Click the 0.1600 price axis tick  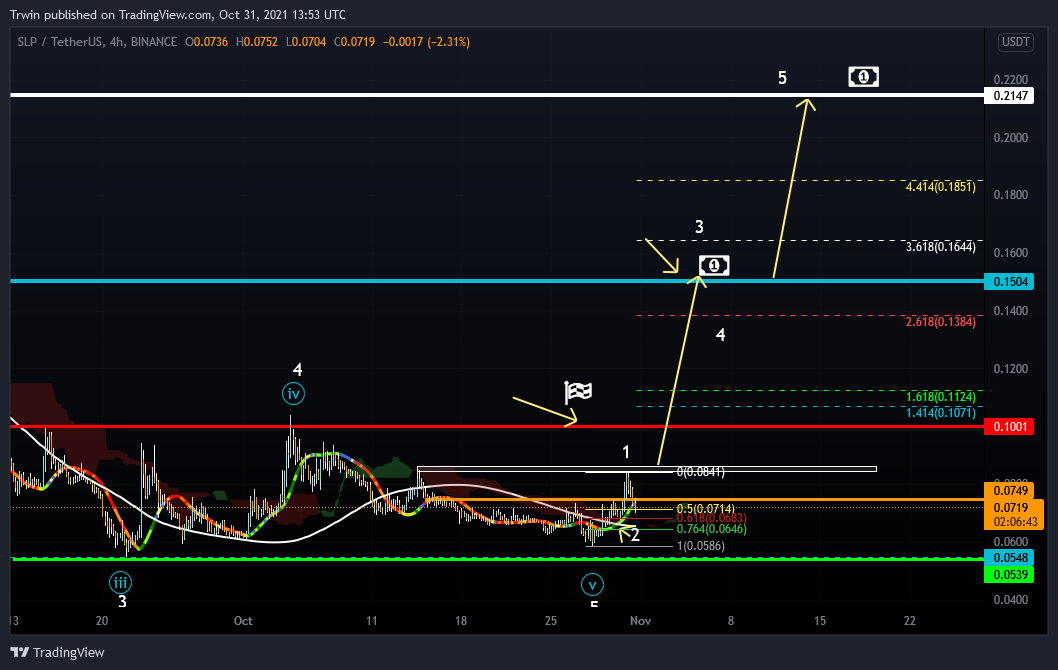[x=1011, y=253]
